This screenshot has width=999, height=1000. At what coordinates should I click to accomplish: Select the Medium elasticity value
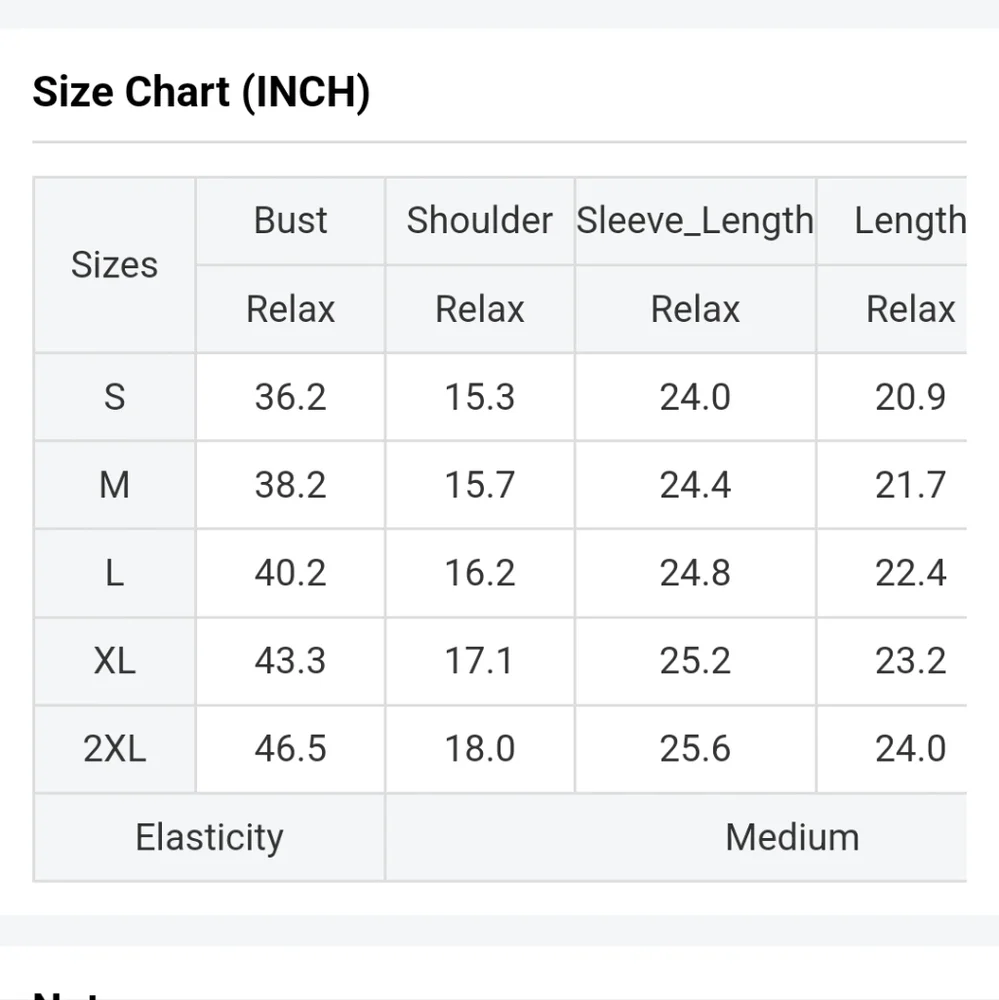tap(791, 837)
